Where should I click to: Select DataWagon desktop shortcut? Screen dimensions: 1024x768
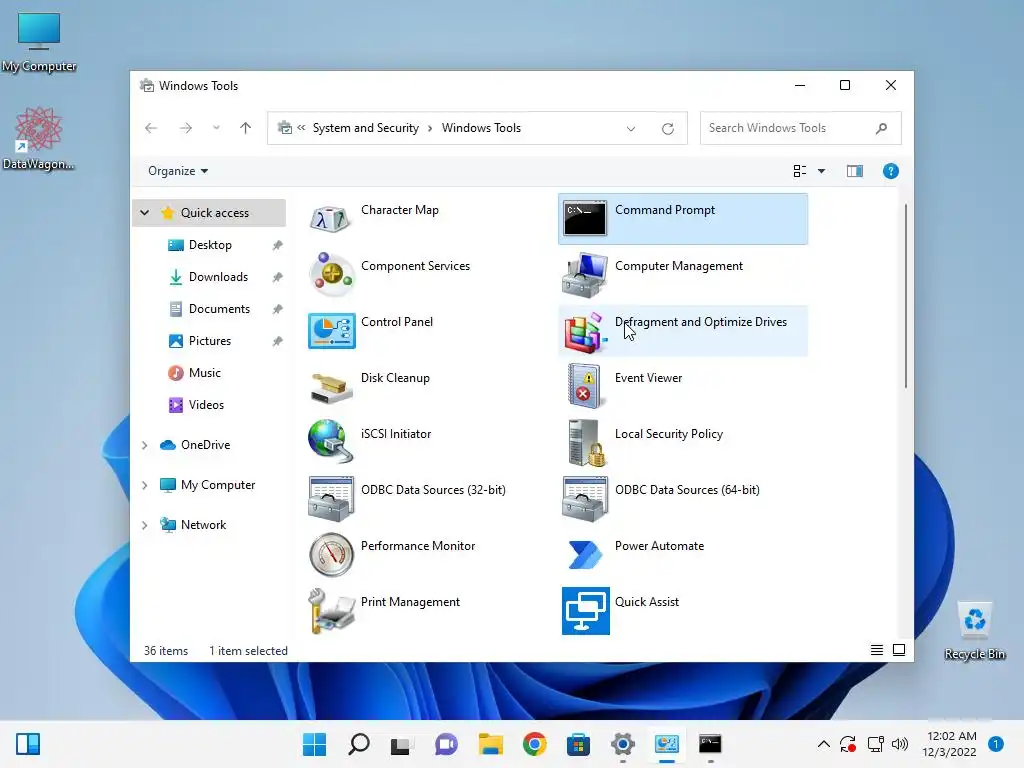pyautogui.click(x=39, y=138)
